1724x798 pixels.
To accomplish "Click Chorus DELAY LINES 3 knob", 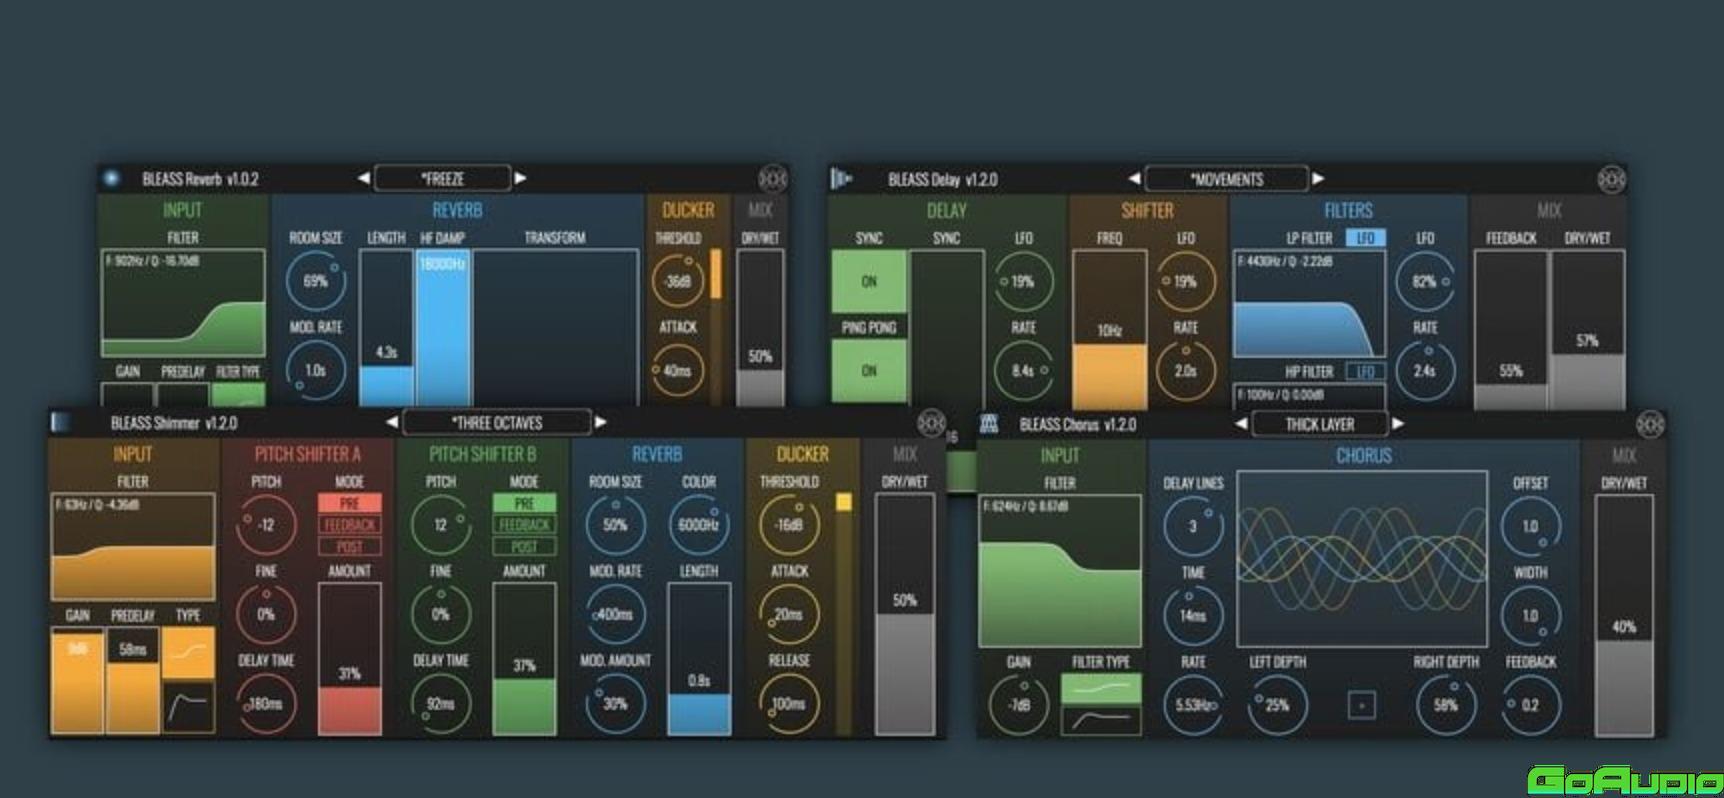I will click(x=1193, y=526).
